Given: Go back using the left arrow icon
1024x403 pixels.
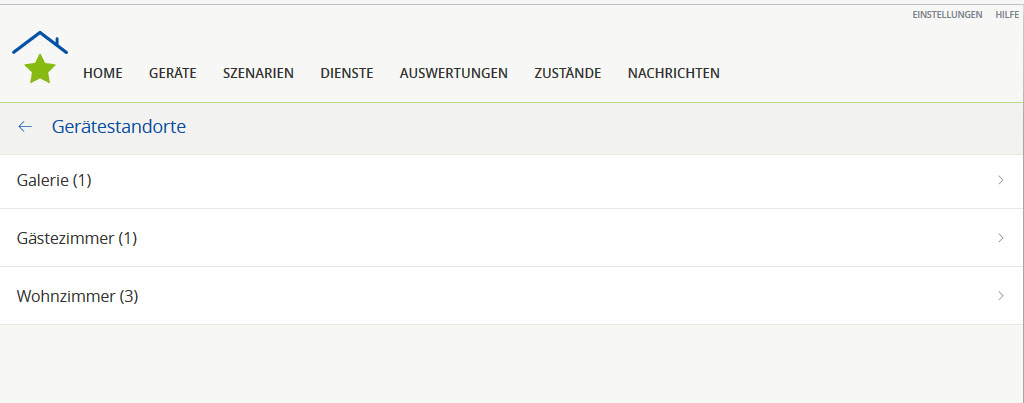Looking at the screenshot, I should click(x=25, y=127).
